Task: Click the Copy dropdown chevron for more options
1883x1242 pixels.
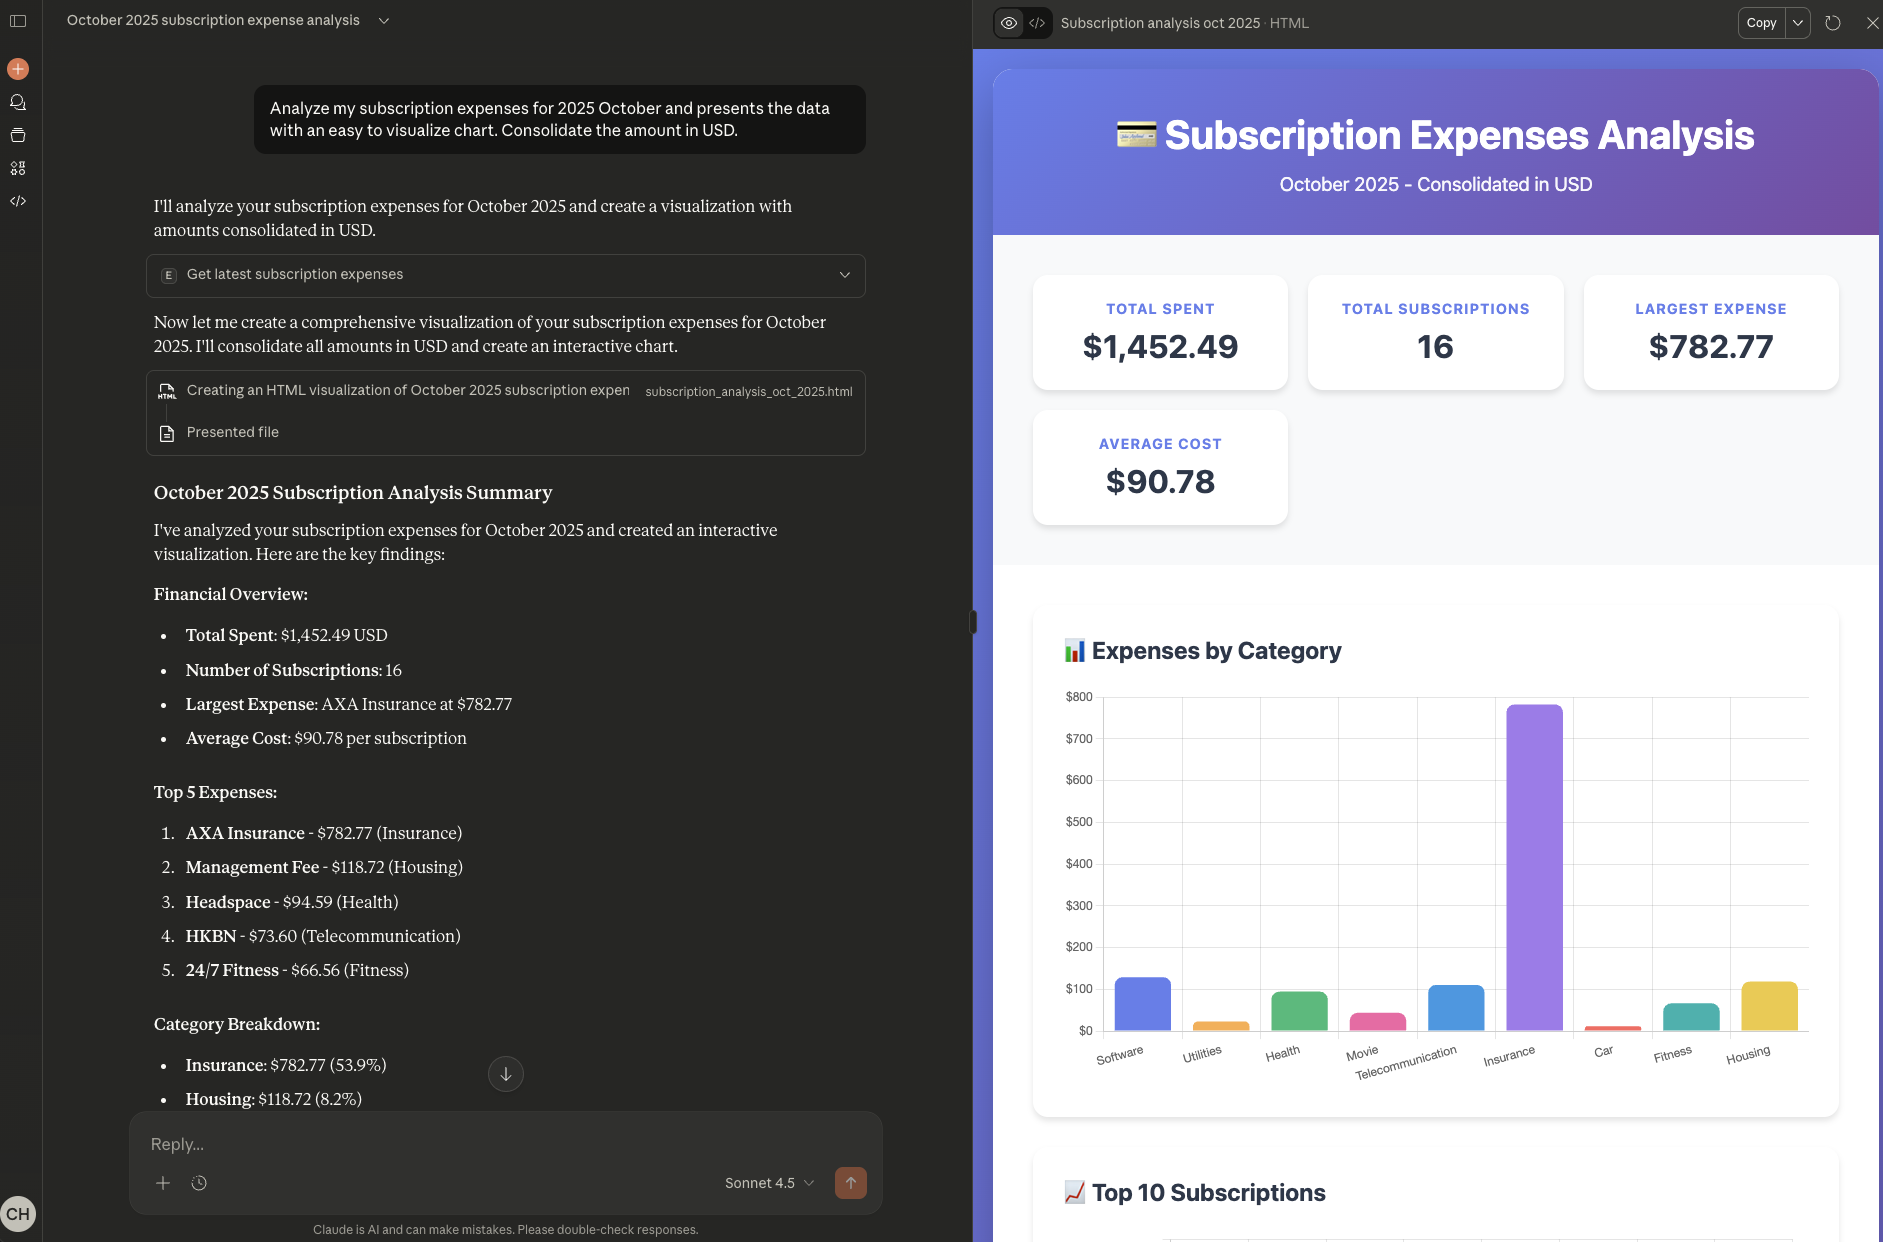Action: [x=1798, y=22]
